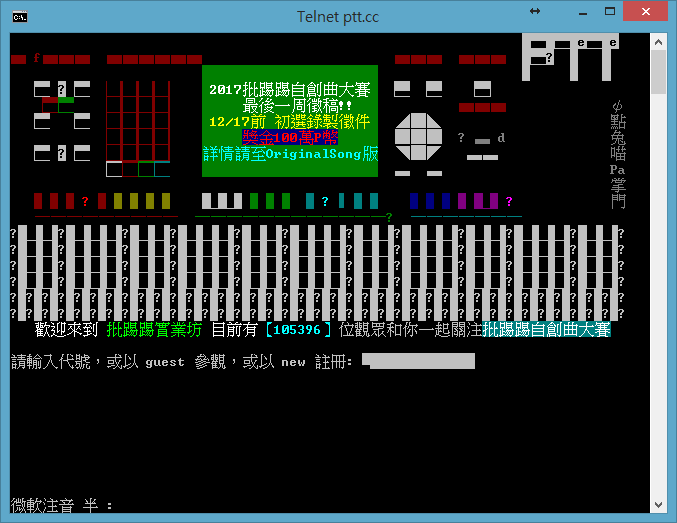This screenshot has width=677, height=523.
Task: Open the Telnet window system menu icon
Action: click(19, 17)
